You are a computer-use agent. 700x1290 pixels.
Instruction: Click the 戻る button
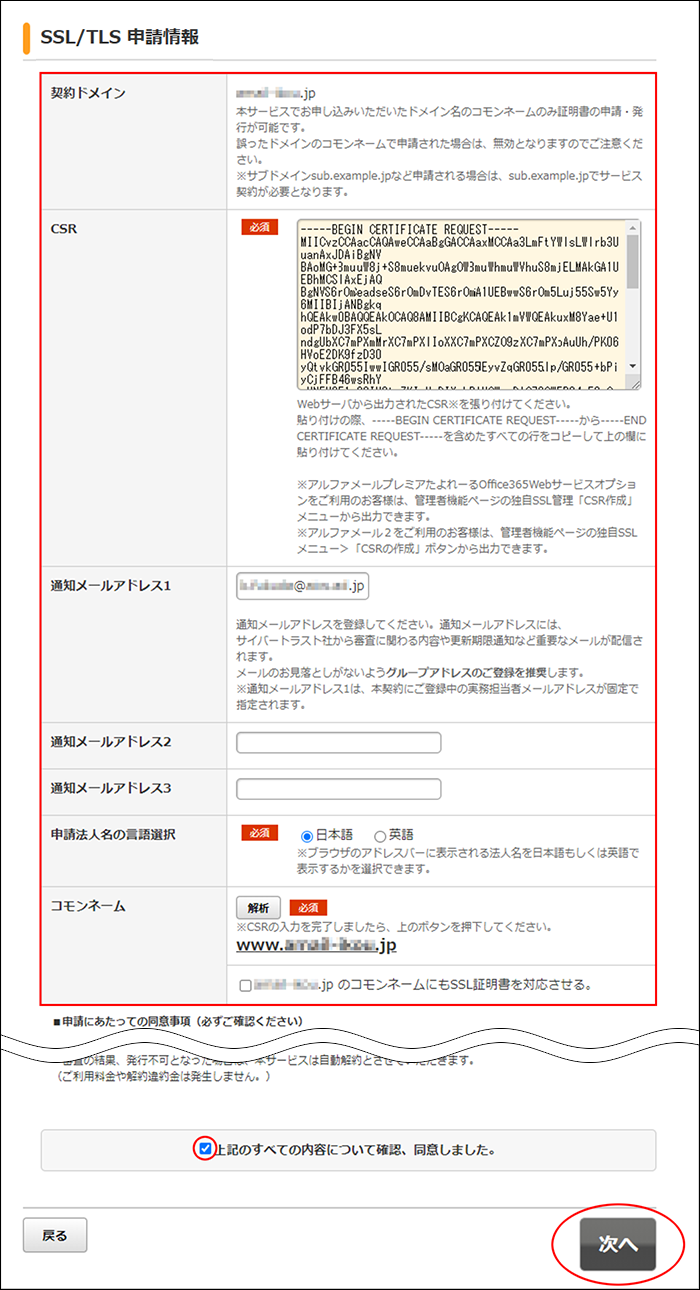(x=55, y=1235)
